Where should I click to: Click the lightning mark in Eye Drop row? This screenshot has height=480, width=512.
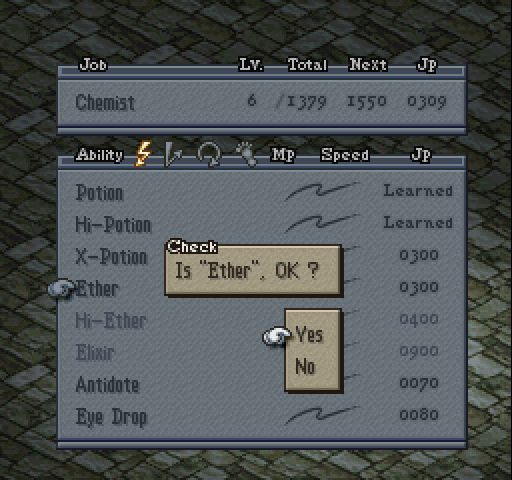(322, 415)
